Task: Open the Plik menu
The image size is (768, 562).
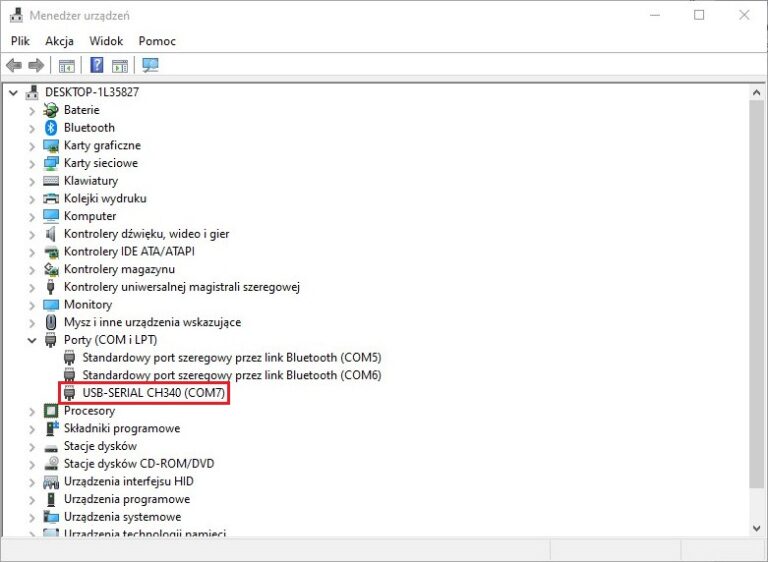Action: tap(20, 41)
